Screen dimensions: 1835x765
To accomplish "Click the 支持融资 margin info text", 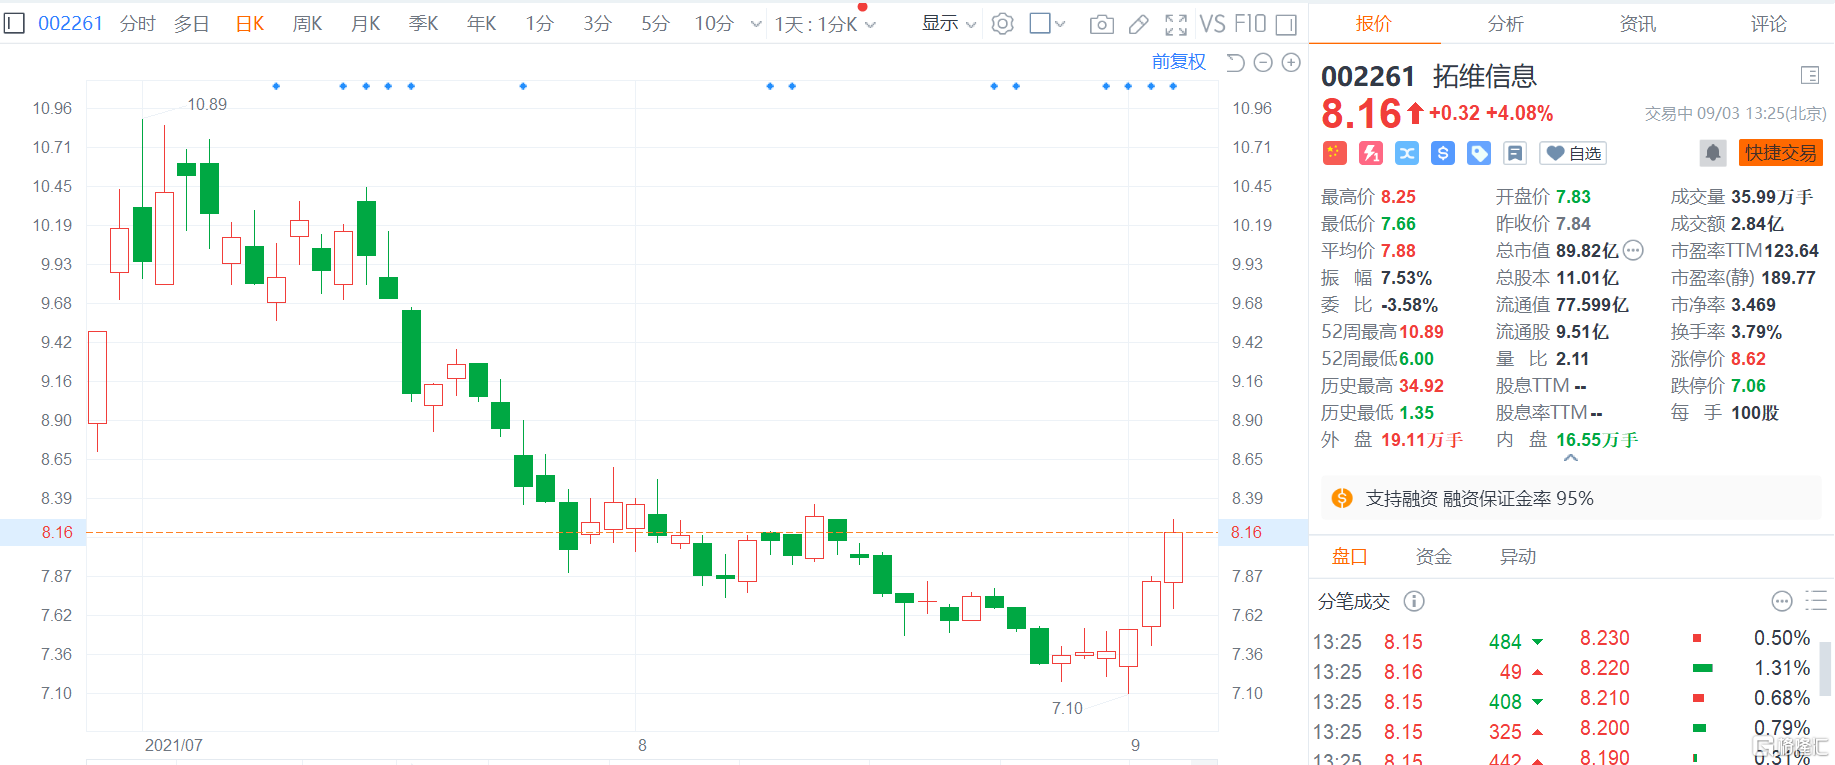I will click(x=1480, y=498).
